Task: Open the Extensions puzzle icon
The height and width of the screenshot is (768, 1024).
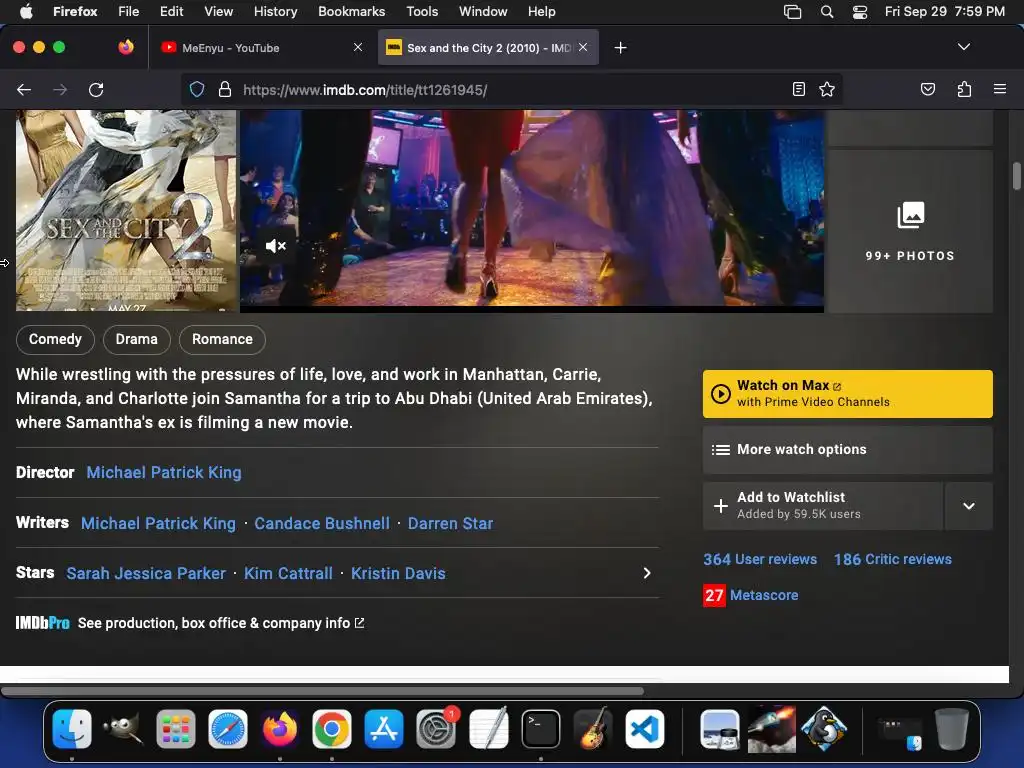Action: point(964,89)
